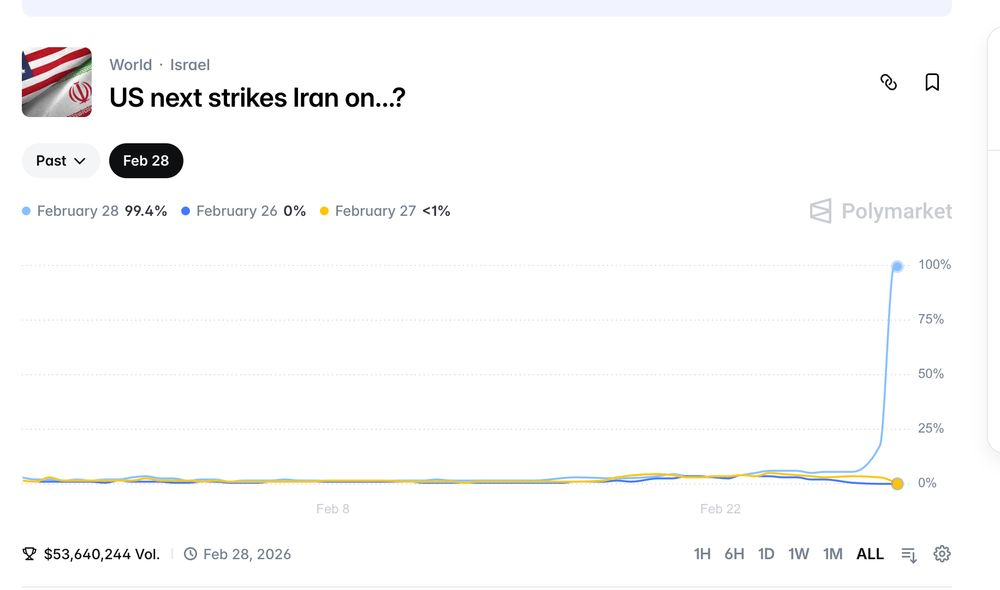Switch chart range to 6H
This screenshot has width=1000, height=590.
pyautogui.click(x=734, y=554)
